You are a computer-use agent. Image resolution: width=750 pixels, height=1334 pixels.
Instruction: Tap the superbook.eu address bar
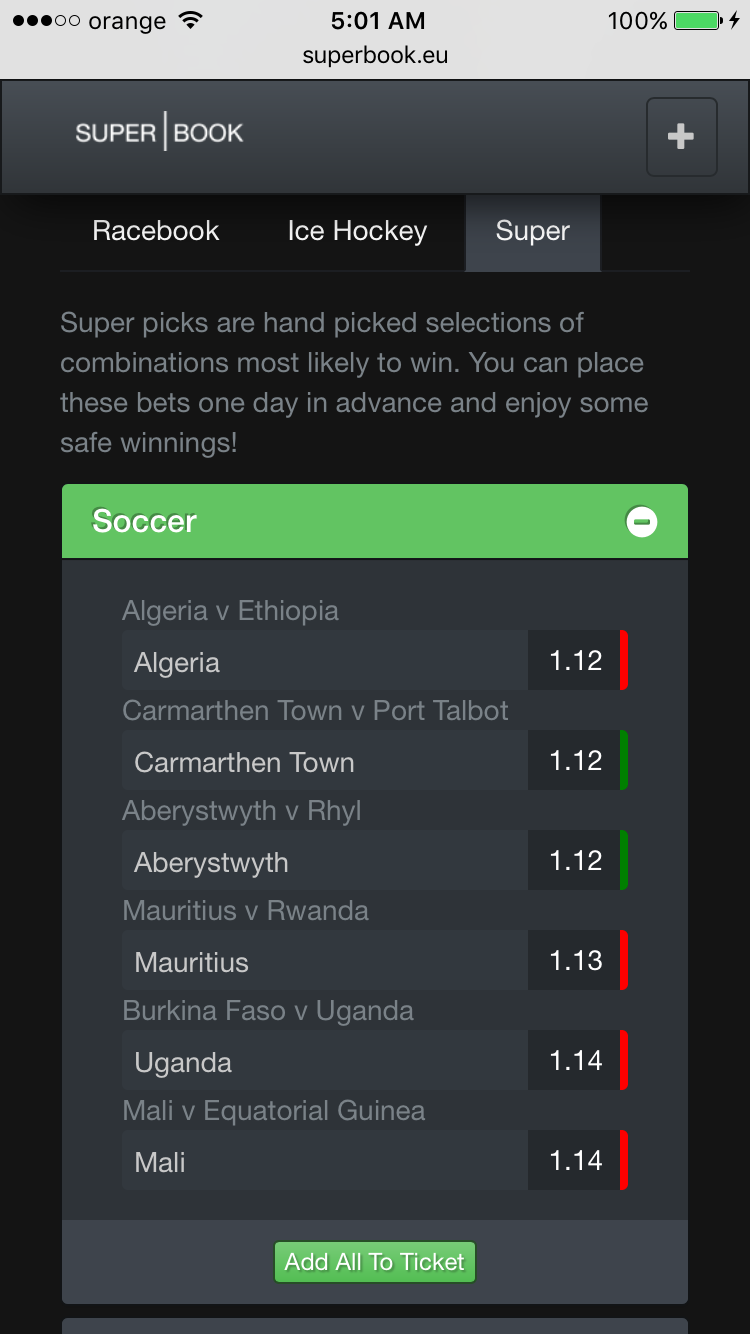pos(375,56)
